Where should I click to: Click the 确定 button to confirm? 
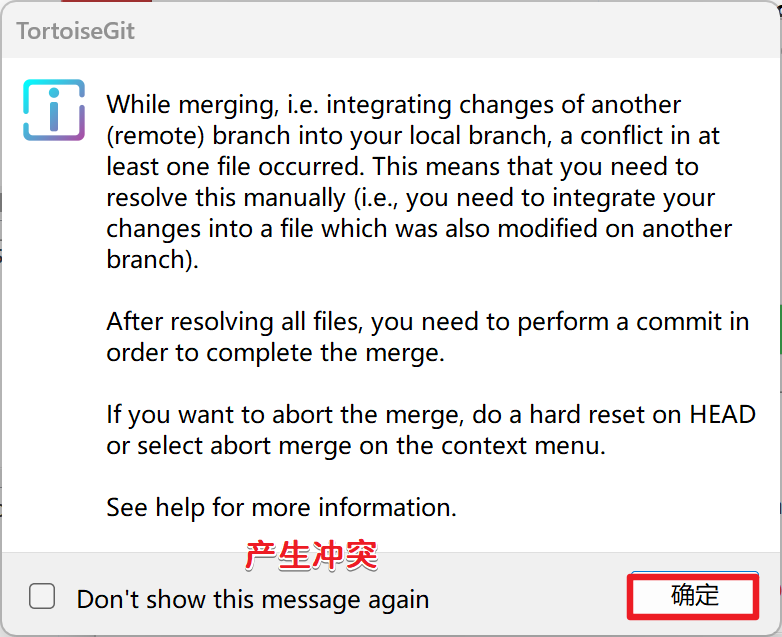tap(694, 596)
